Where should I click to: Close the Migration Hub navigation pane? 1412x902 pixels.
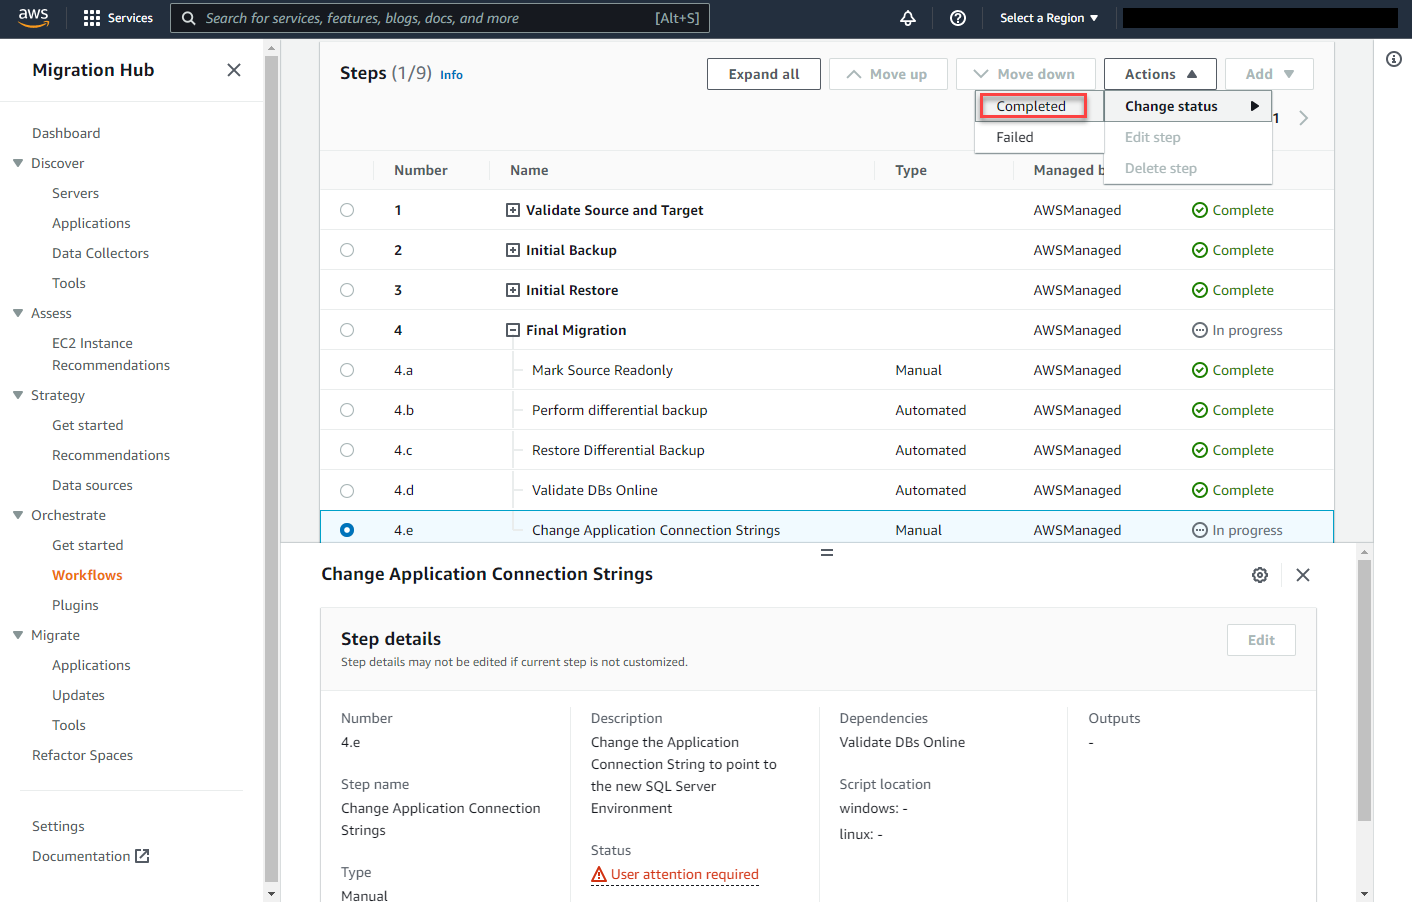click(234, 70)
